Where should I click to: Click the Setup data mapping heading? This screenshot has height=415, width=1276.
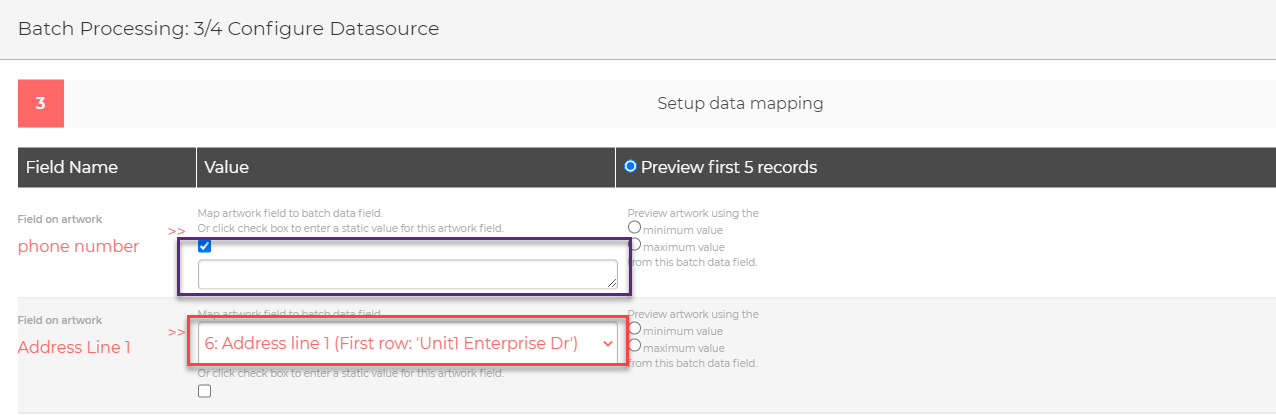[x=740, y=103]
